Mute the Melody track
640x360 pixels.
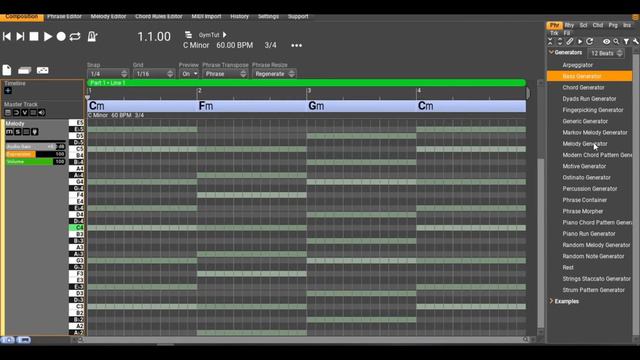pyautogui.click(x=9, y=132)
